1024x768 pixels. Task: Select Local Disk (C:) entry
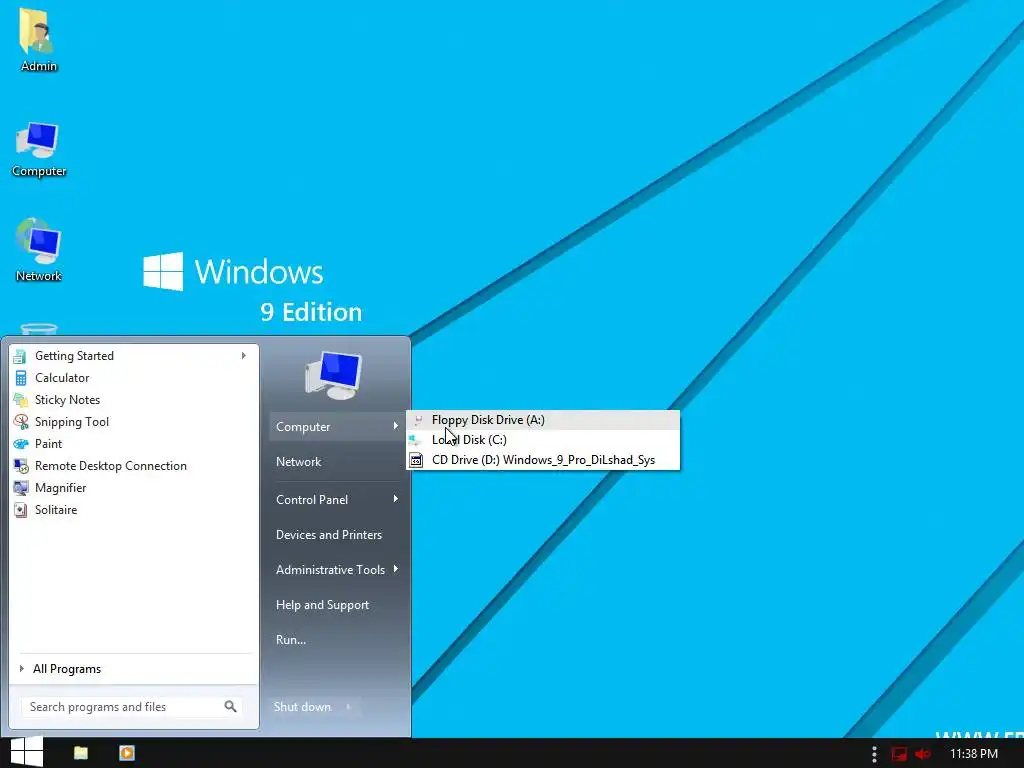(x=543, y=440)
